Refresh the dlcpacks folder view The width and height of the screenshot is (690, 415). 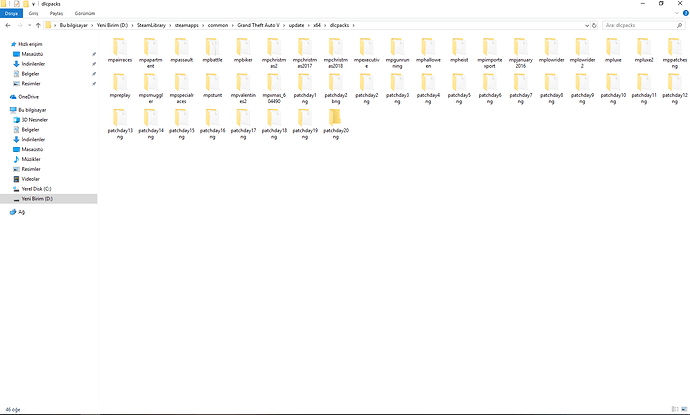[x=594, y=26]
